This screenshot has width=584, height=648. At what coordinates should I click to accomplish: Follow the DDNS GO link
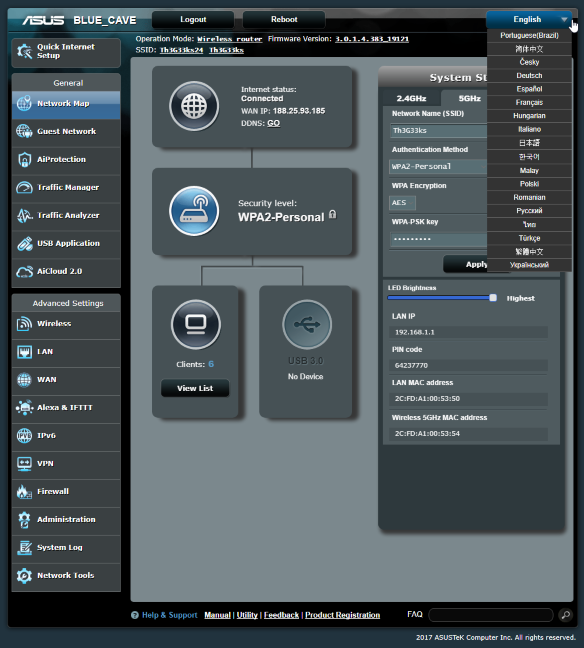click(x=273, y=123)
